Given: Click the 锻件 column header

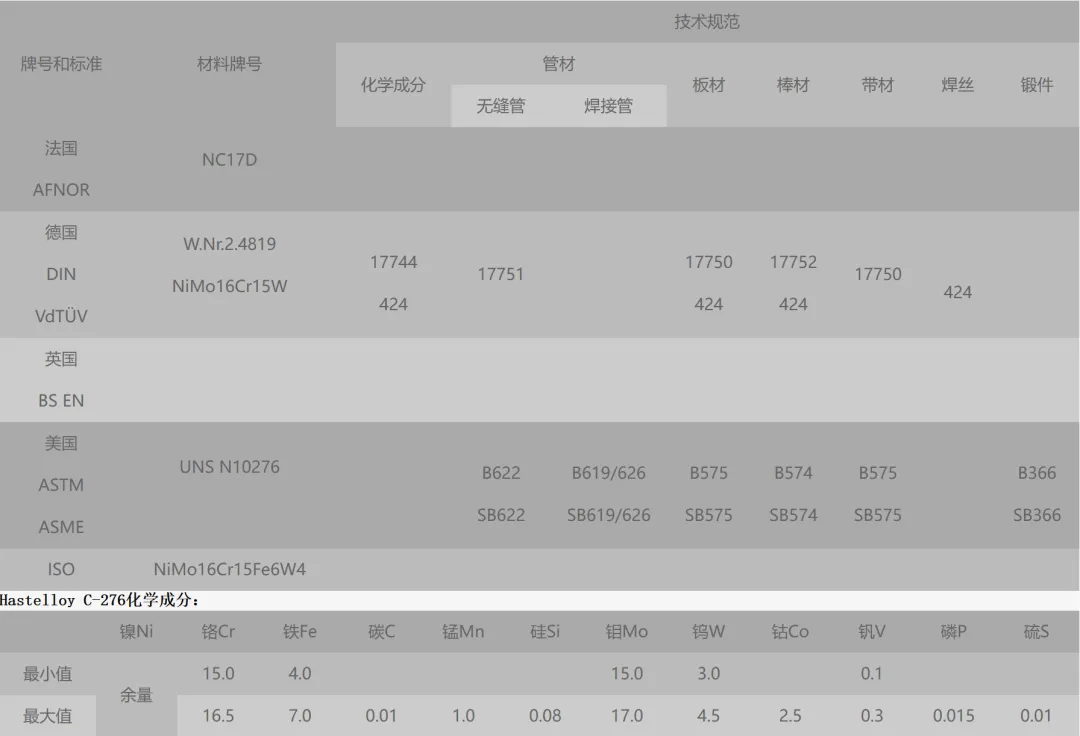Looking at the screenshot, I should (x=1037, y=85).
